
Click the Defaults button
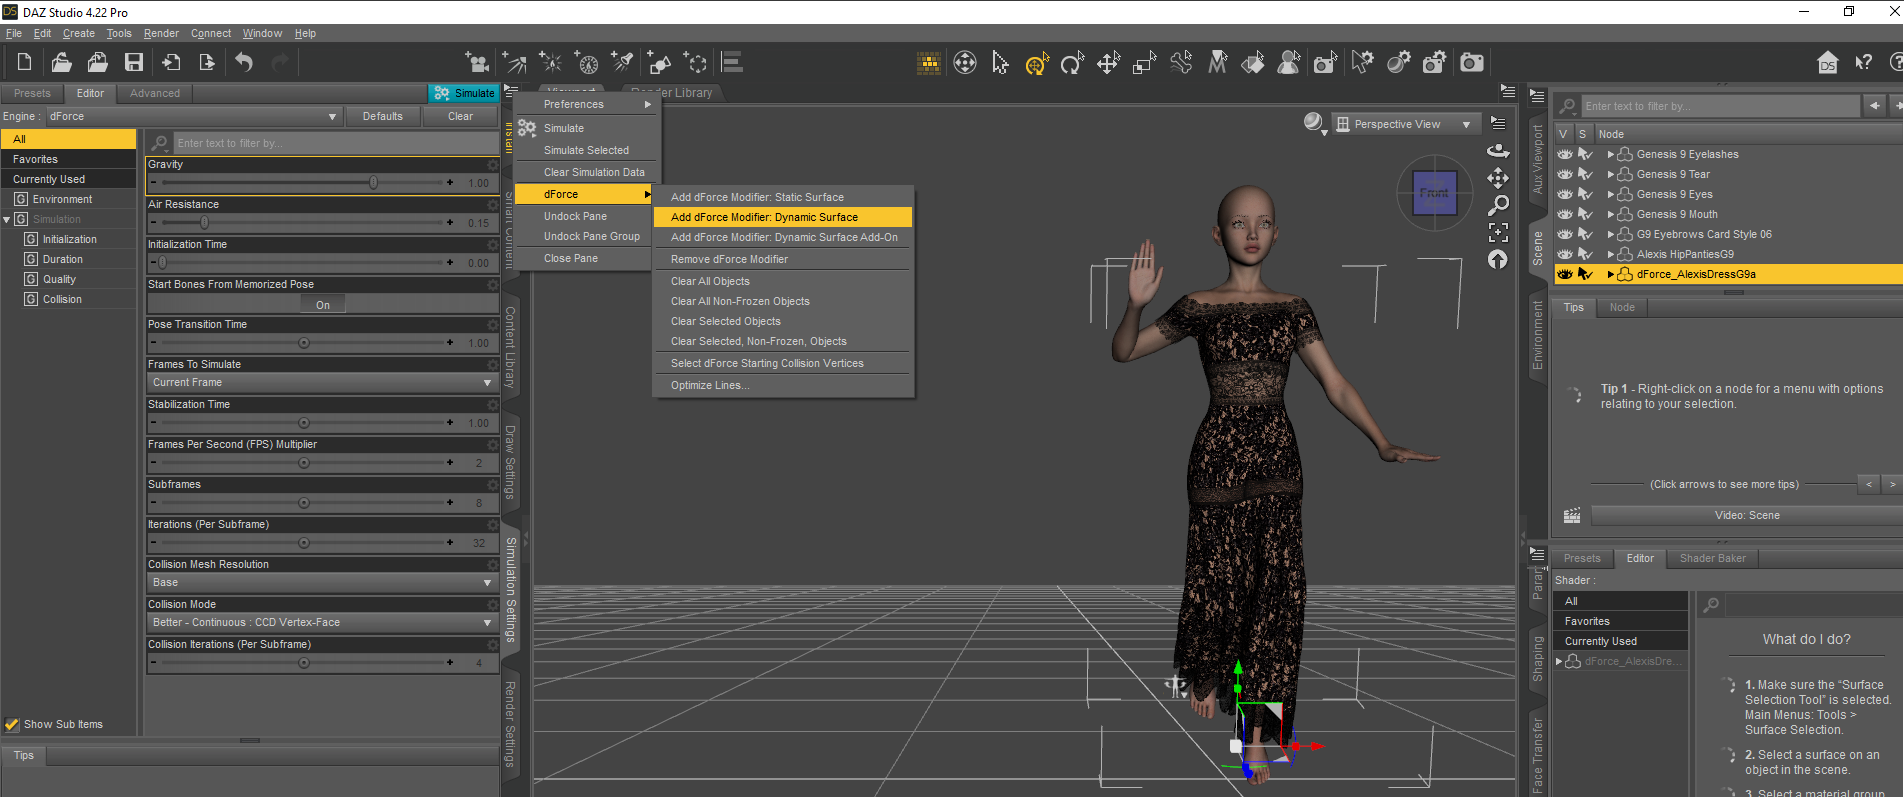382,116
